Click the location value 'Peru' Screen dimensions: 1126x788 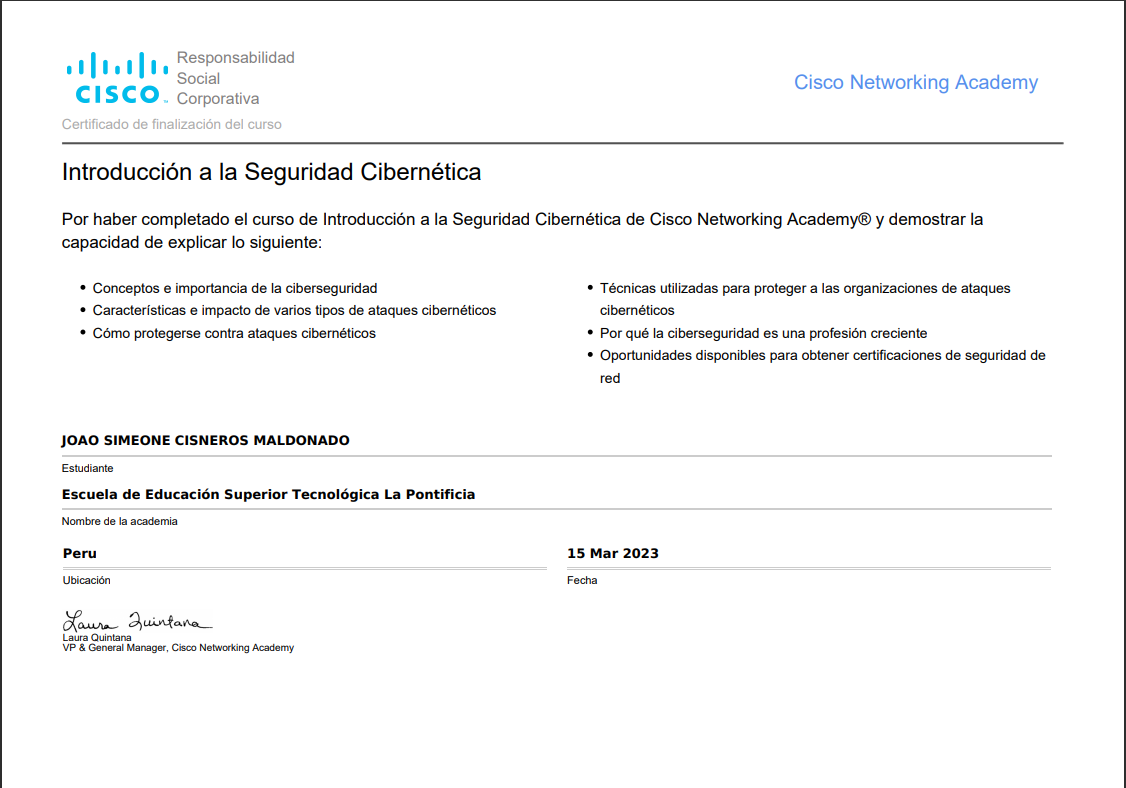coord(80,553)
